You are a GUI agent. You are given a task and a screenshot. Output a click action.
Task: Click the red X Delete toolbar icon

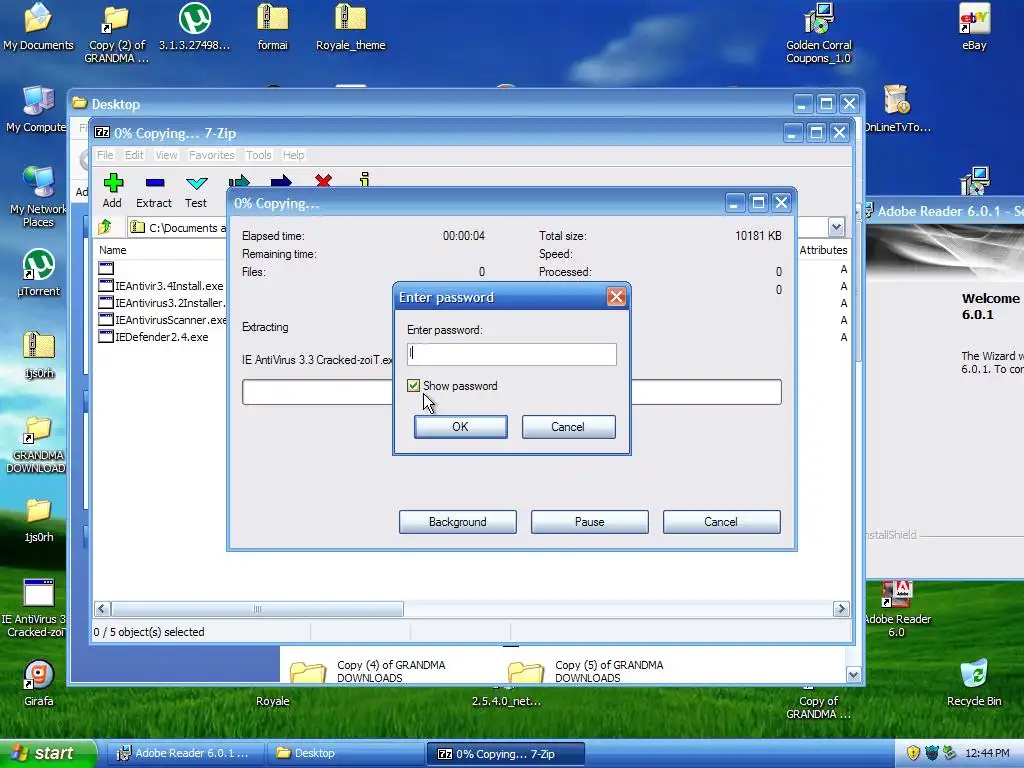tap(323, 180)
